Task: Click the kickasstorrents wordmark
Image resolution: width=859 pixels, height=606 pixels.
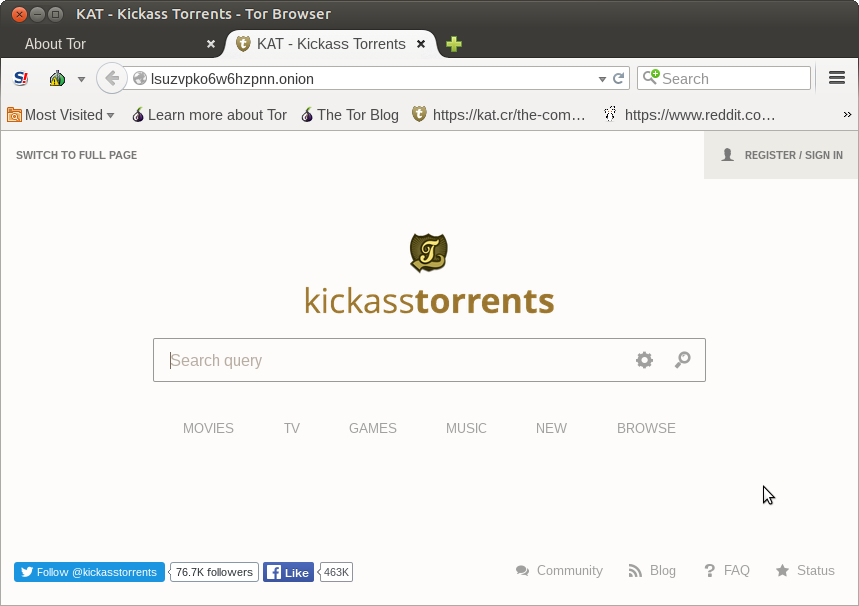Action: pos(430,301)
